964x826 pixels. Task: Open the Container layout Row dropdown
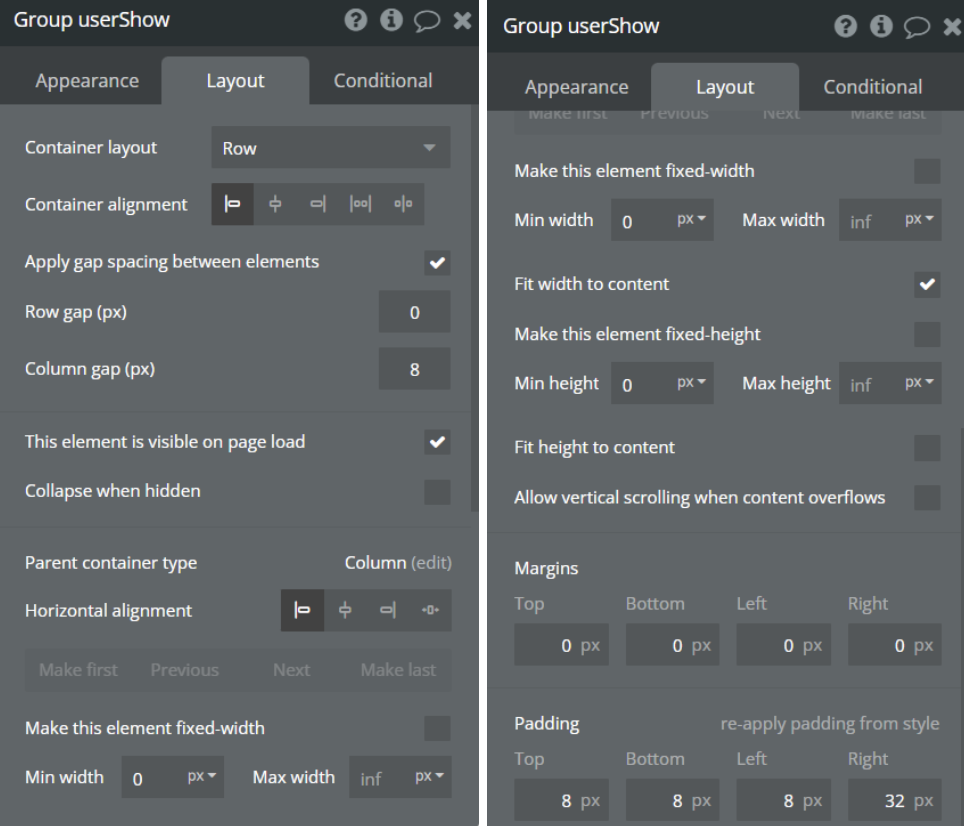331,148
